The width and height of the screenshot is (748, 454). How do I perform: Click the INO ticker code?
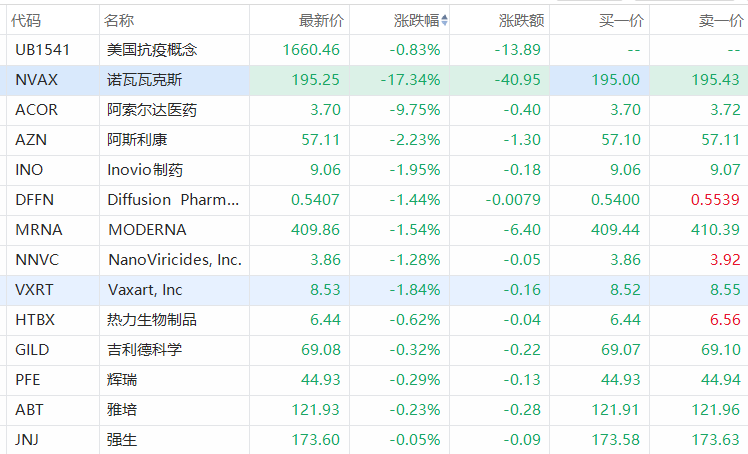coord(30,170)
